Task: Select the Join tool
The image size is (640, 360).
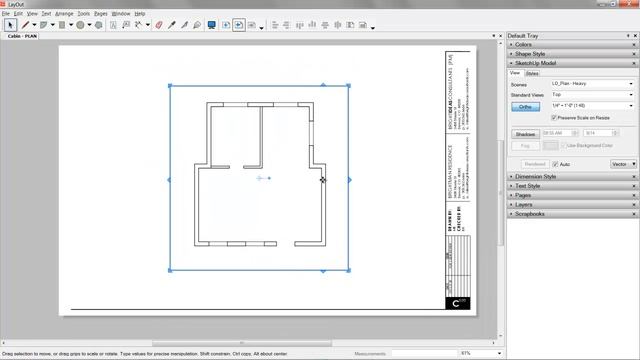Action: click(197, 25)
